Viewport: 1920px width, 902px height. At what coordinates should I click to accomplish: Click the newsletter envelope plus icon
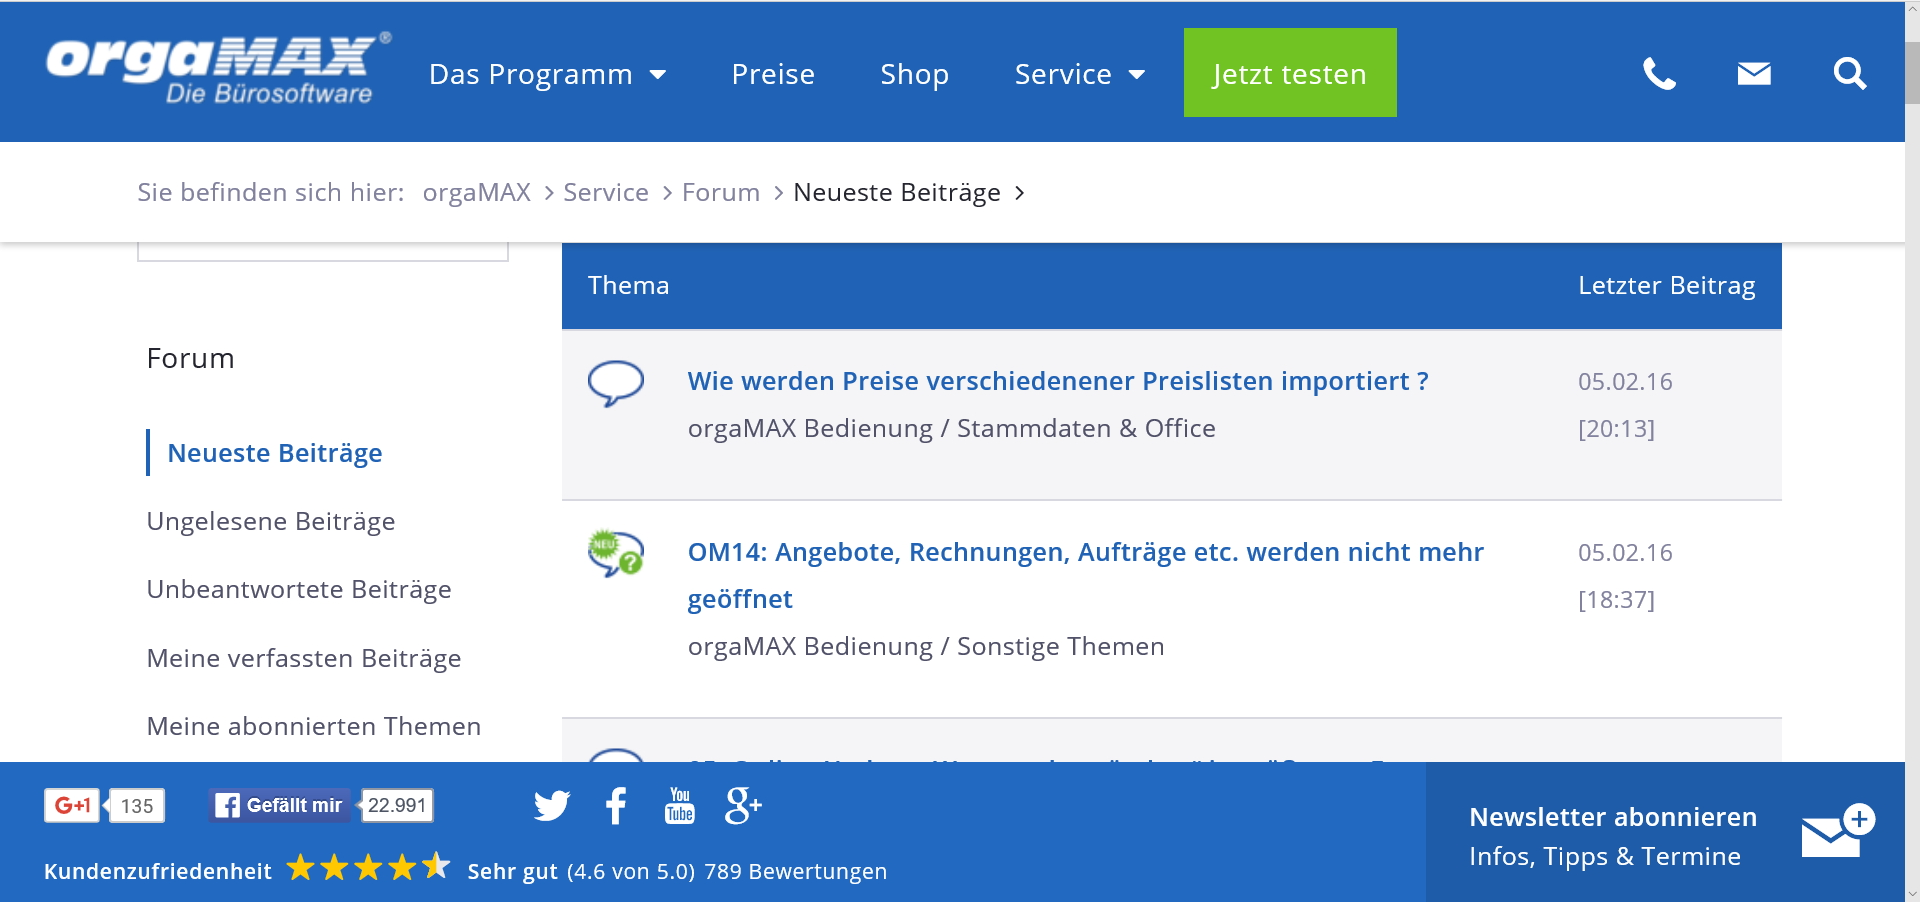pyautogui.click(x=1838, y=830)
